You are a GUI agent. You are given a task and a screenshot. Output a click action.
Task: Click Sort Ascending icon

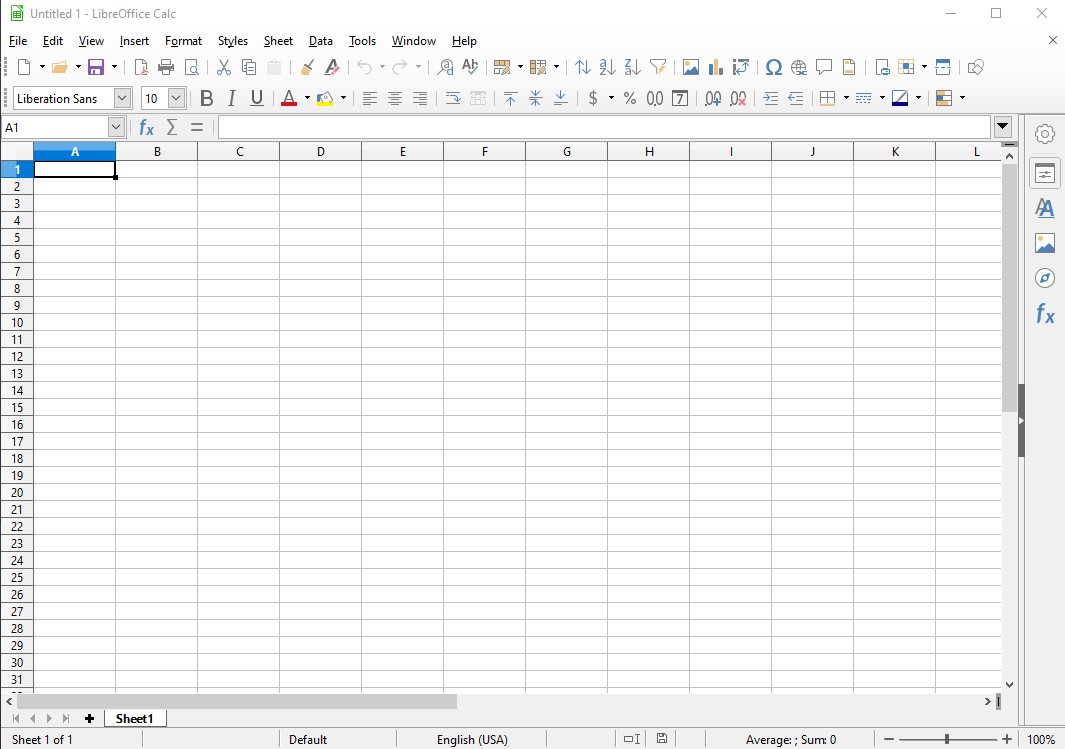607,67
